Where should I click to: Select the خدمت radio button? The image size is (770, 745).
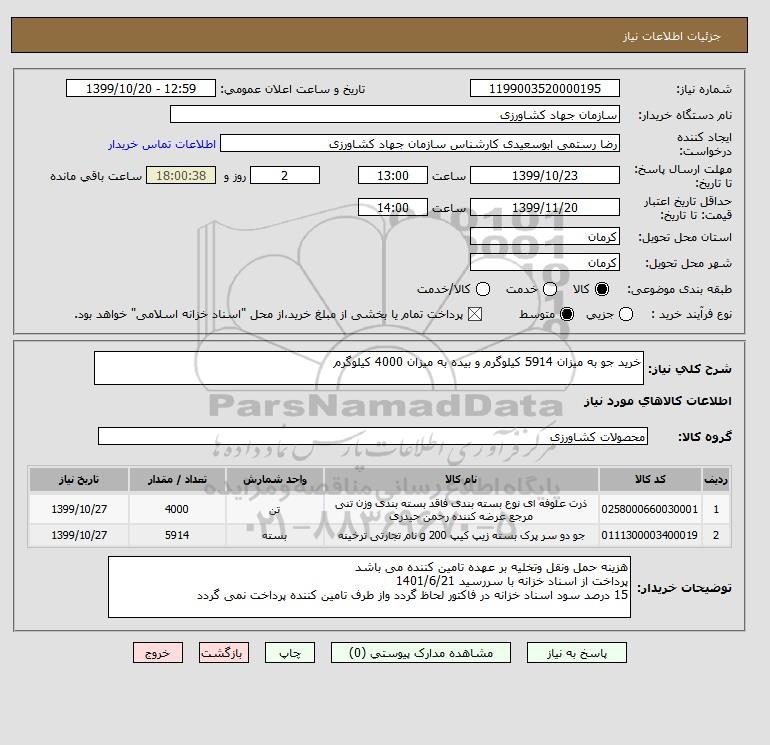pyautogui.click(x=550, y=289)
